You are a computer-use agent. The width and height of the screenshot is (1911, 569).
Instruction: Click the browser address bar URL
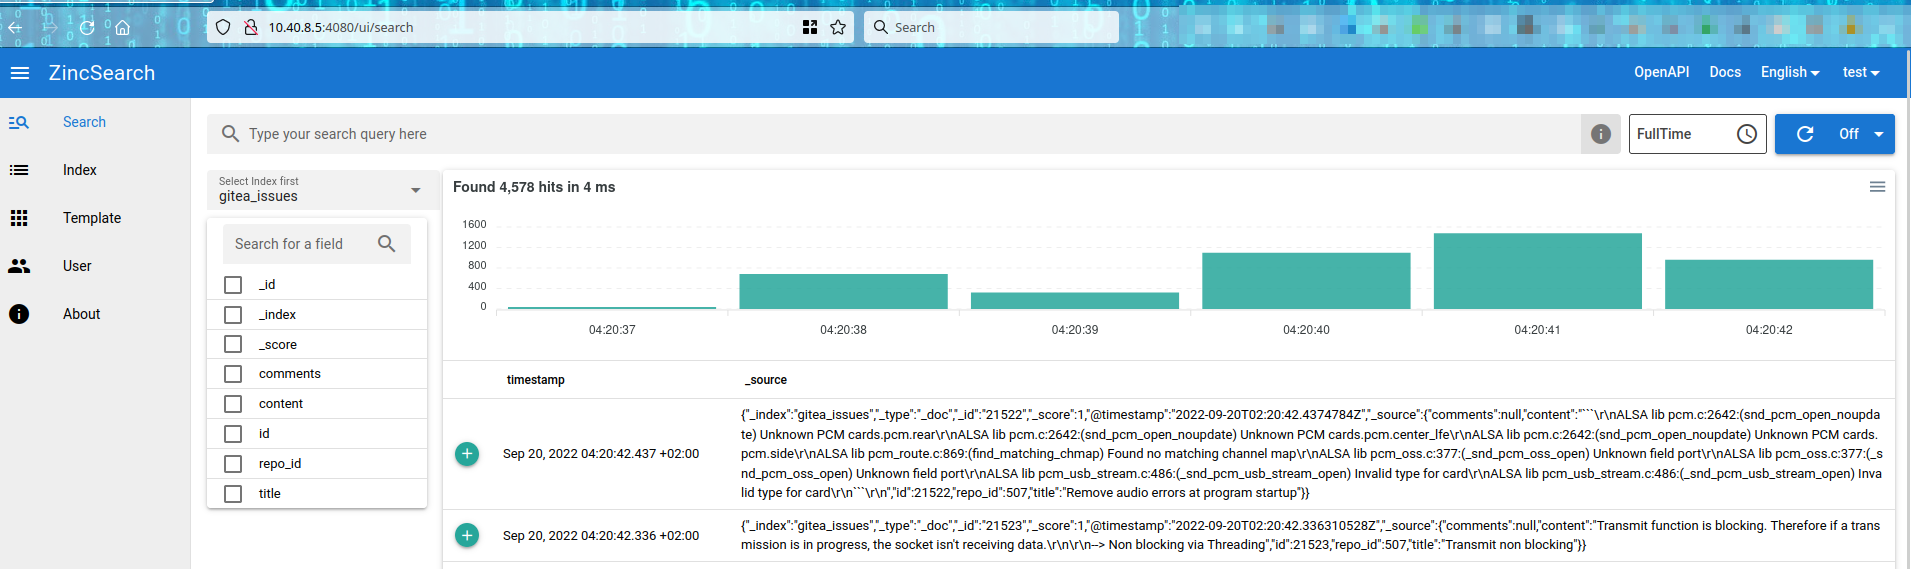pyautogui.click(x=341, y=27)
